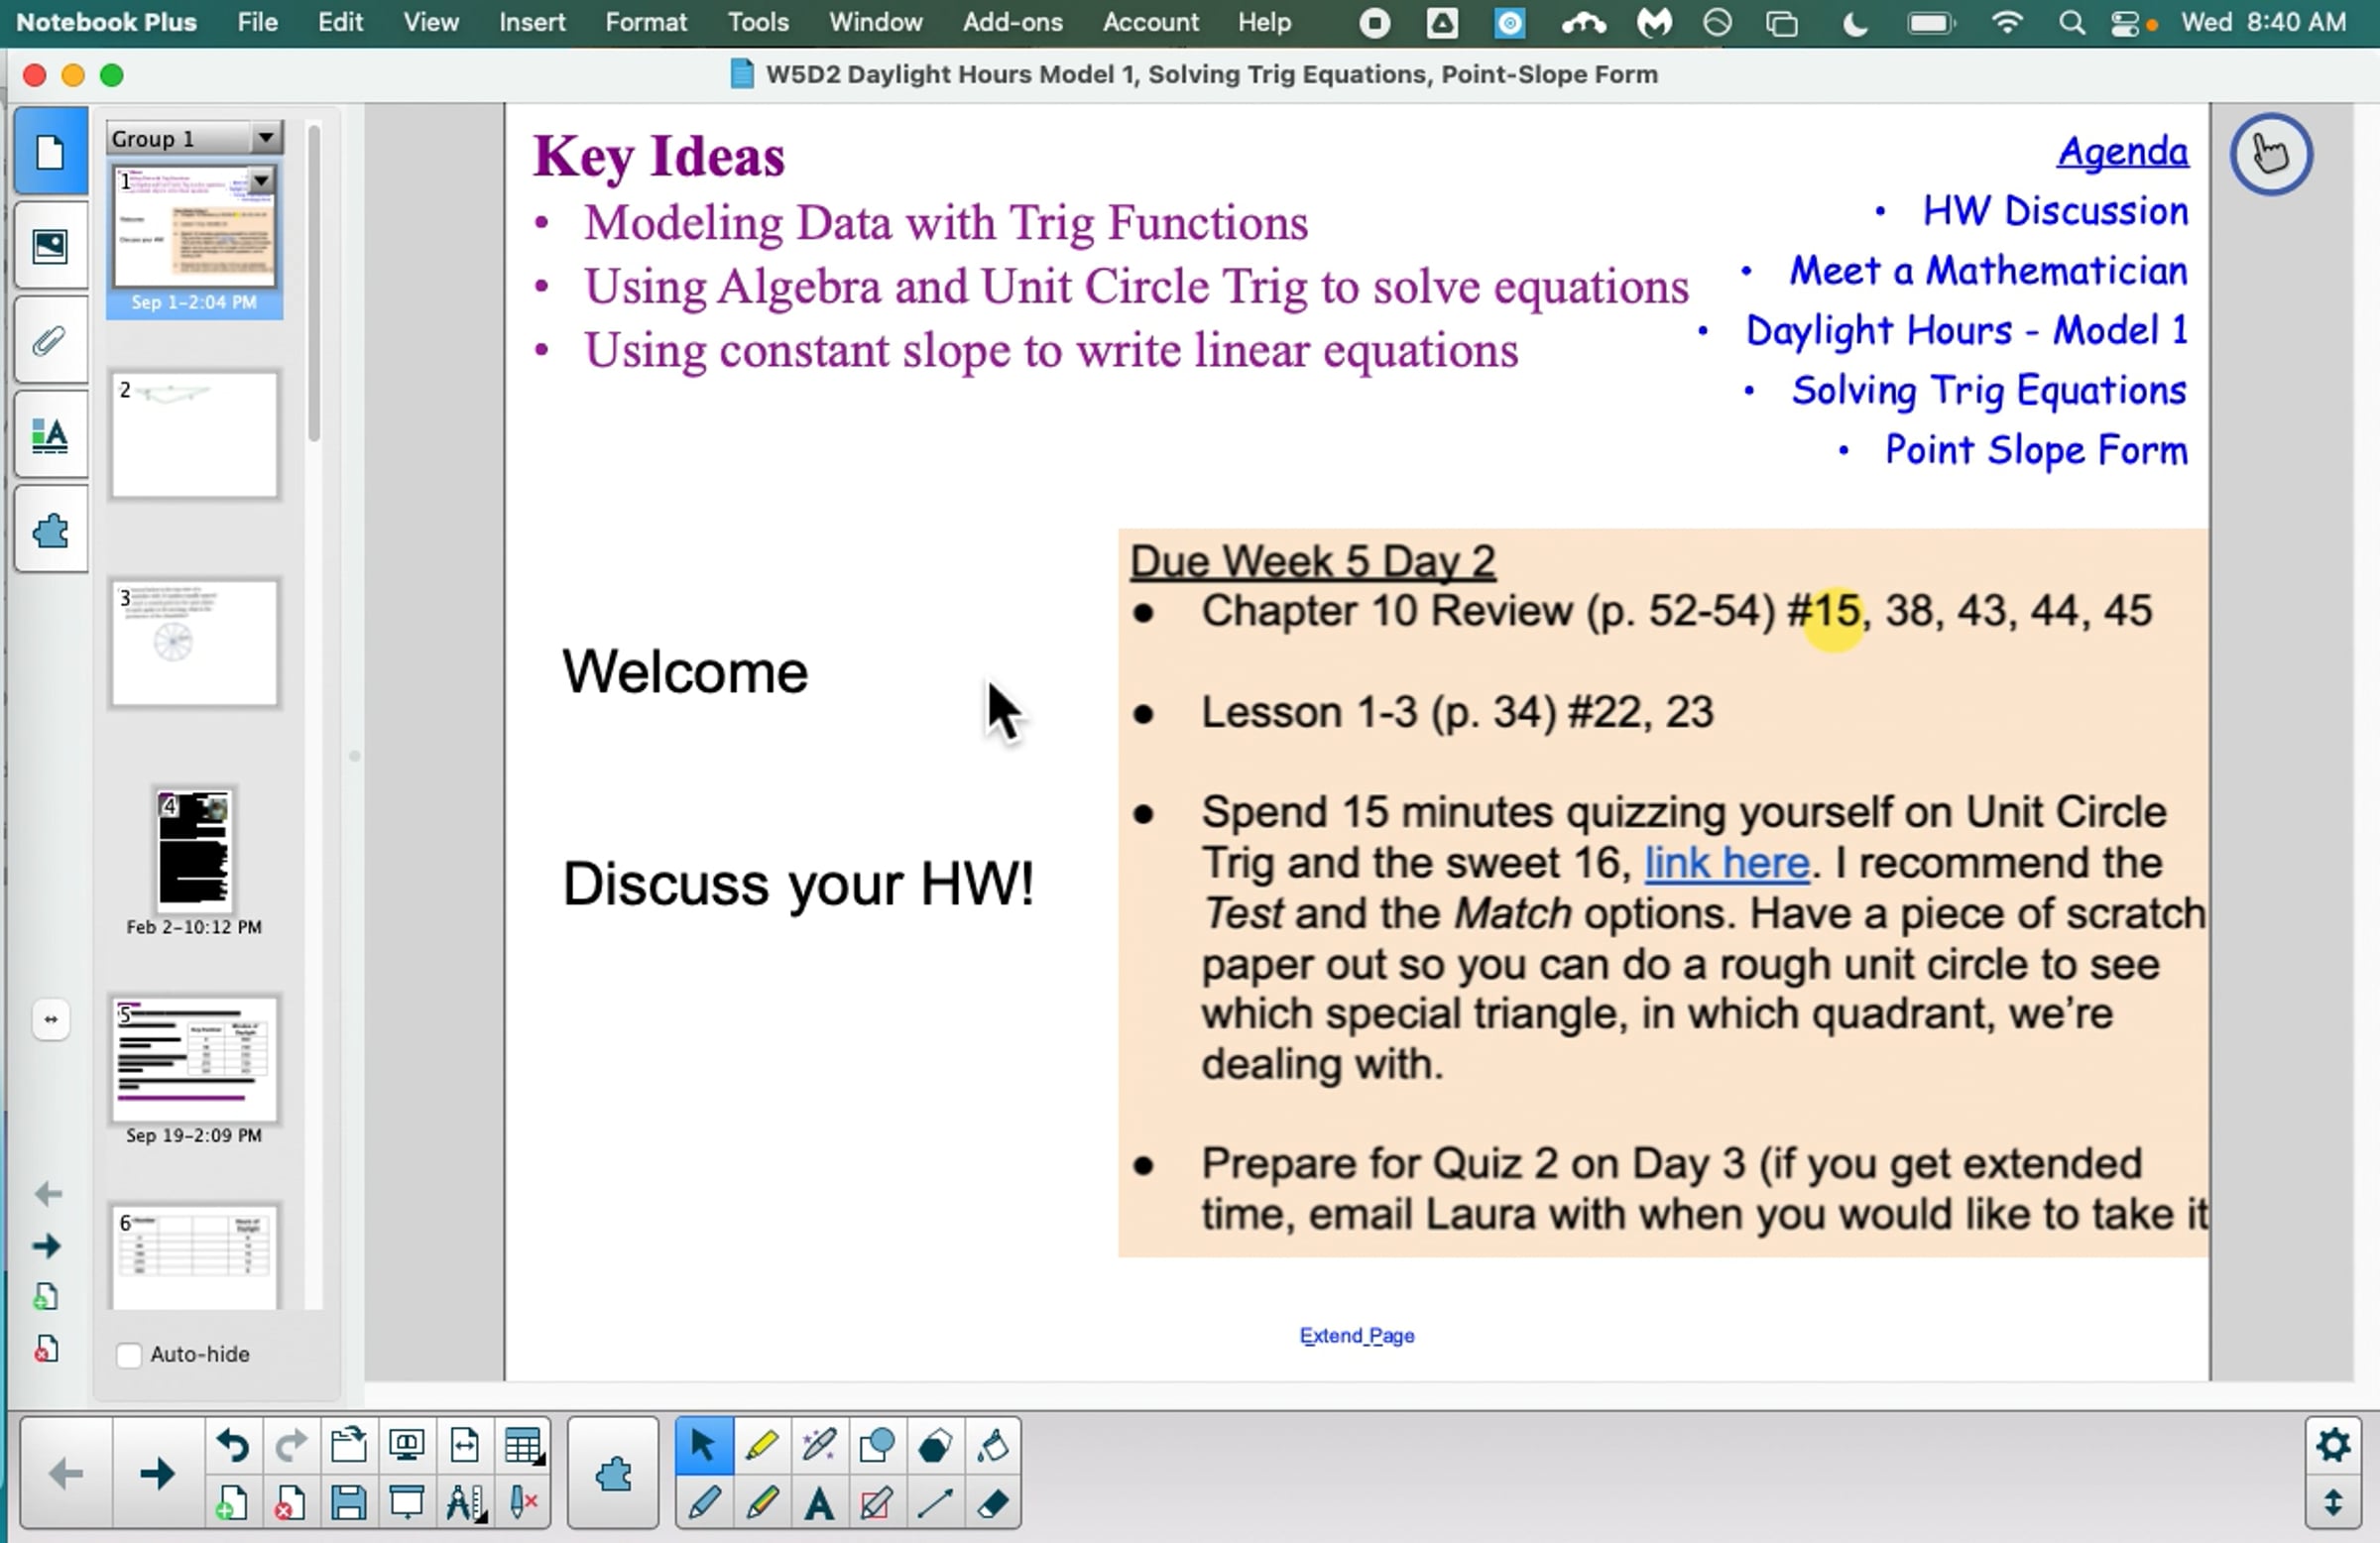Enable the Auto-hide checkbox
2380x1543 pixels.
129,1354
